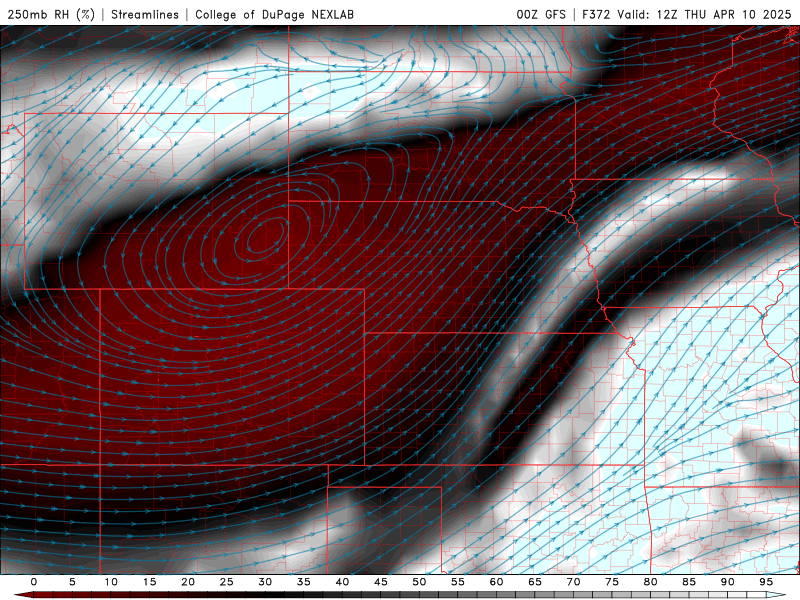Select the '00Z GFS' model run label
800x600 pixels.
[x=541, y=14]
